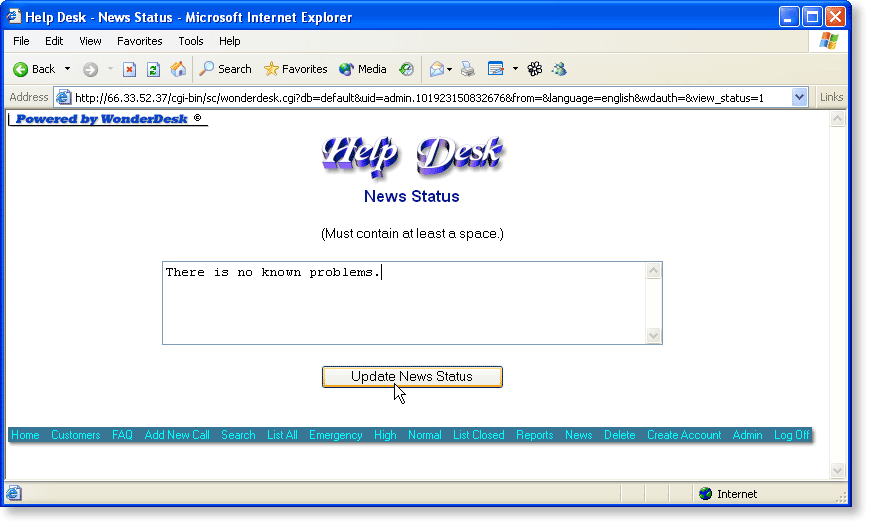Open the High priority link
Image resolution: width=872 pixels, height=527 pixels.
click(x=385, y=435)
